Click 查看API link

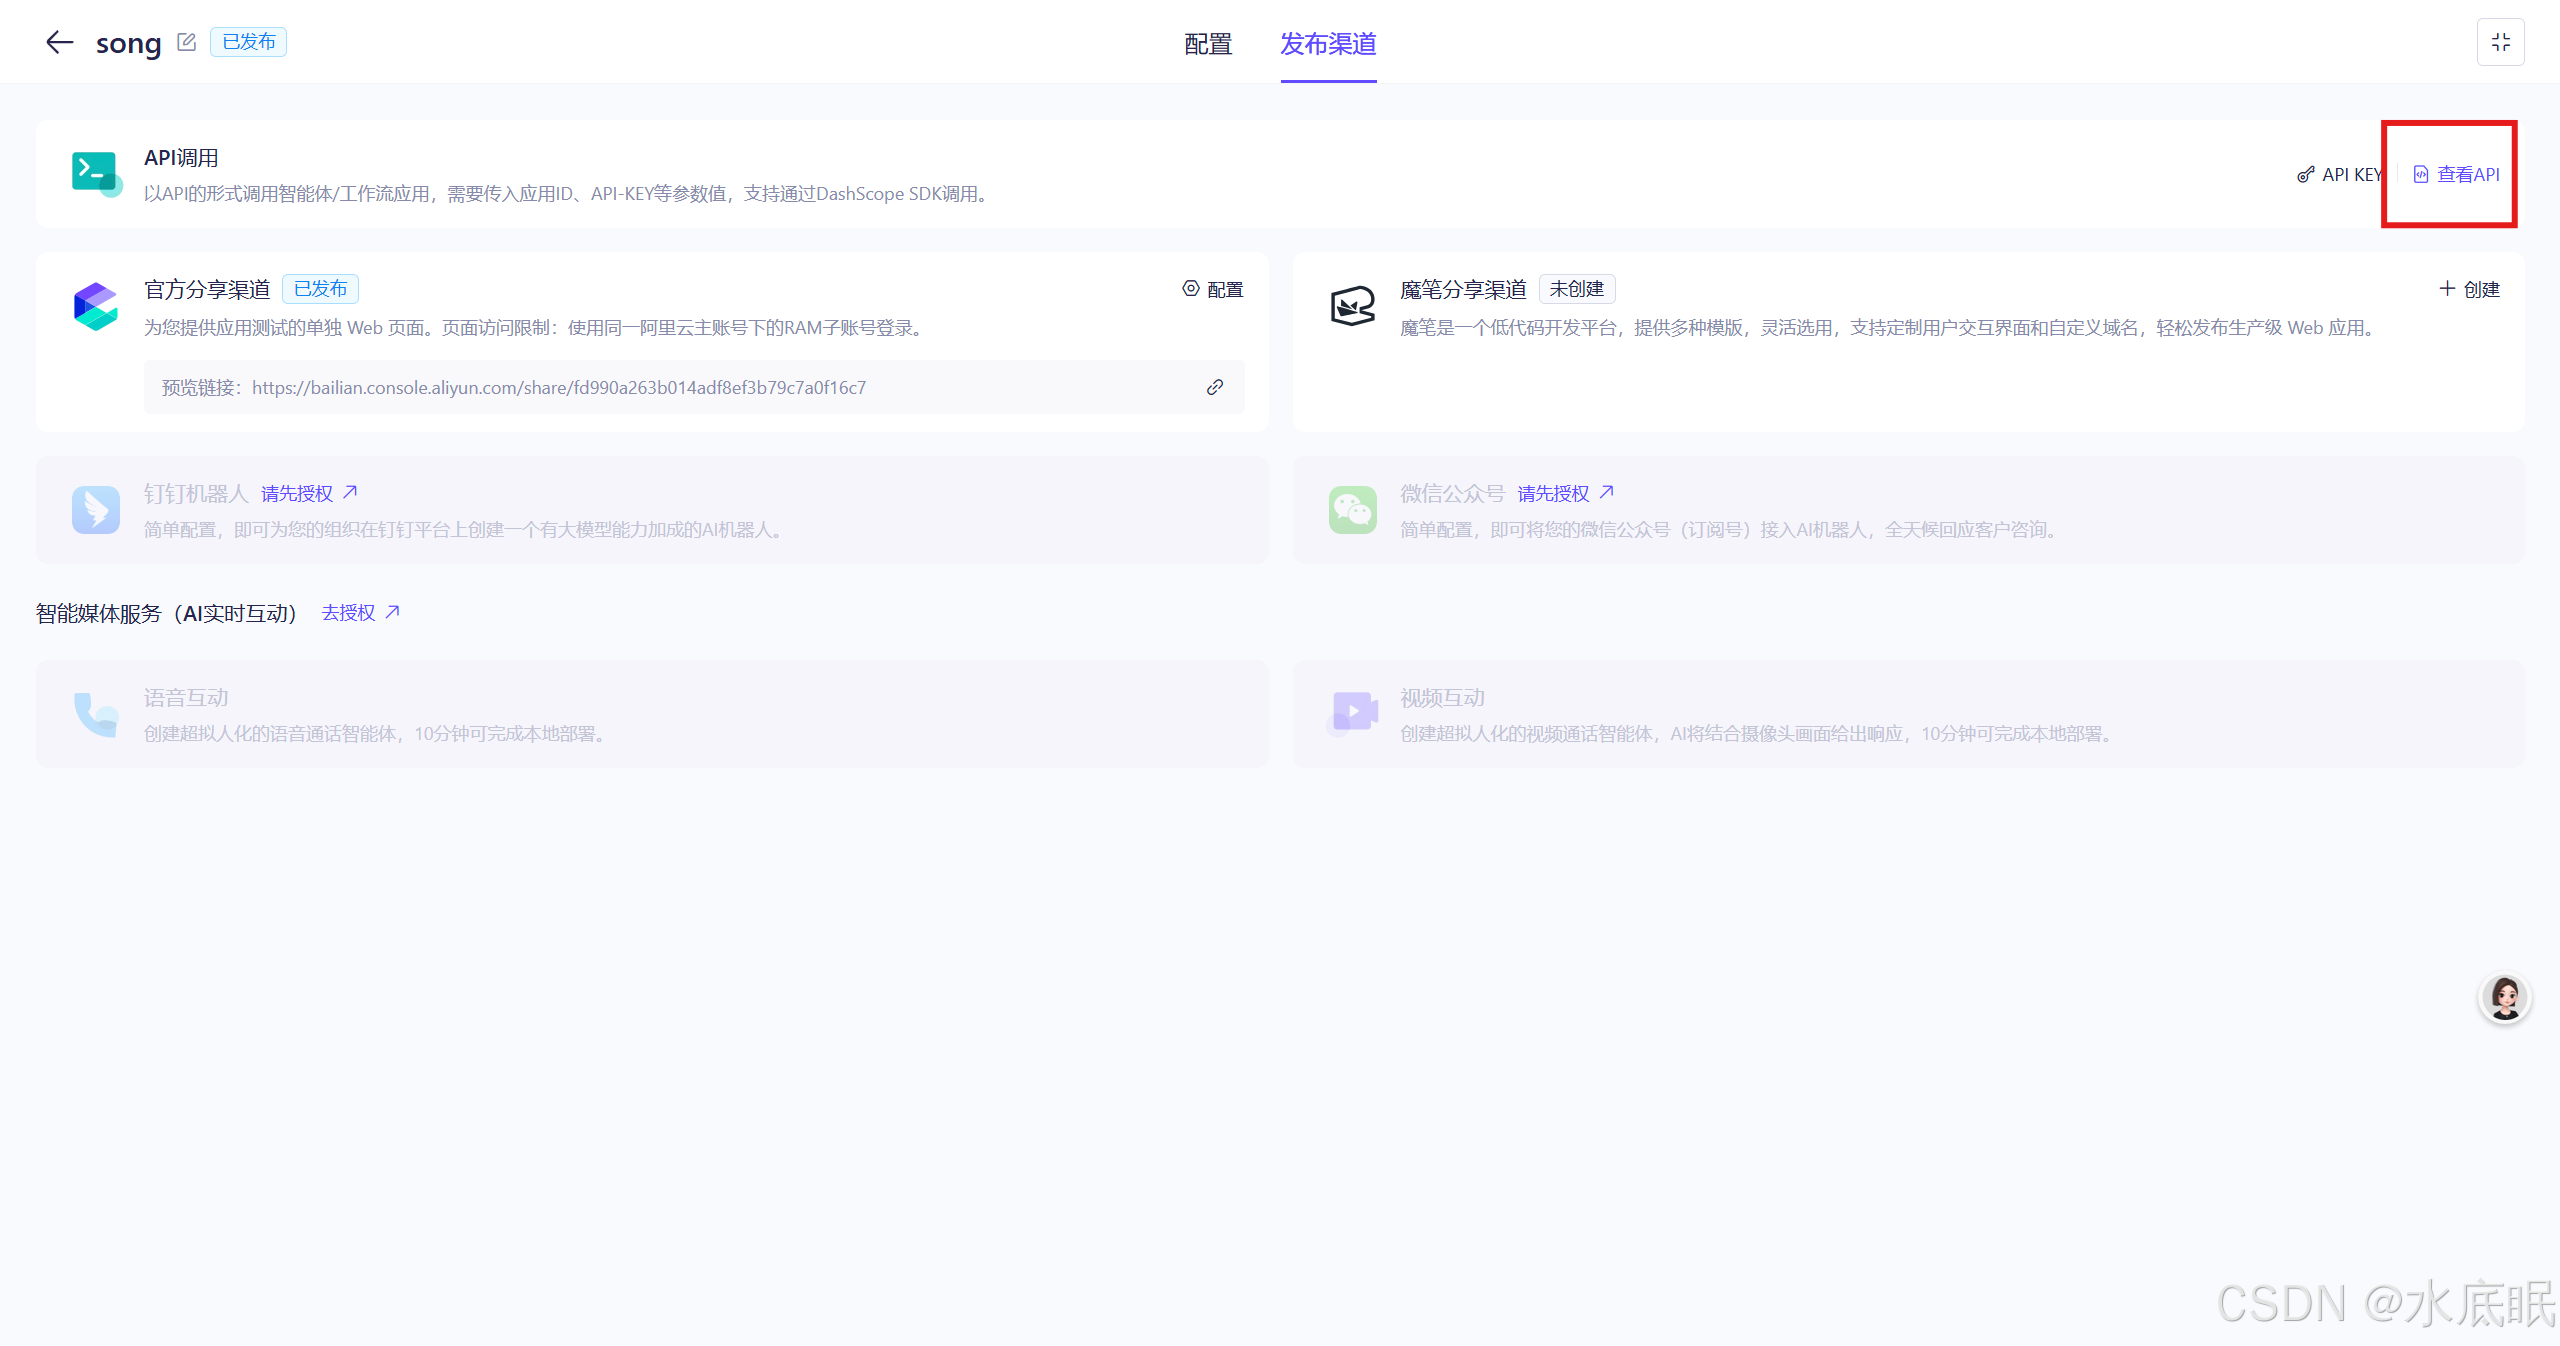[2457, 175]
